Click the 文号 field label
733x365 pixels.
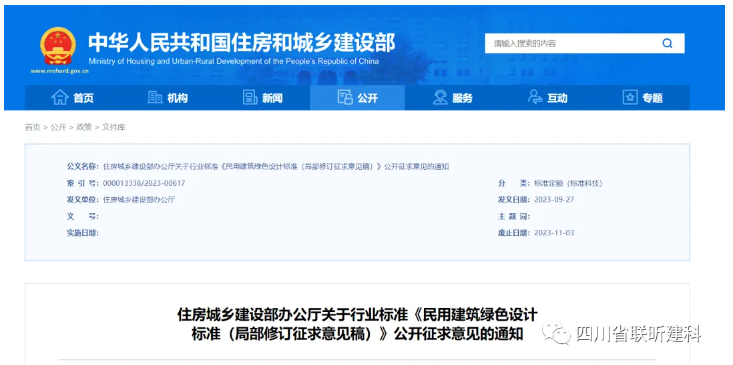point(83,216)
